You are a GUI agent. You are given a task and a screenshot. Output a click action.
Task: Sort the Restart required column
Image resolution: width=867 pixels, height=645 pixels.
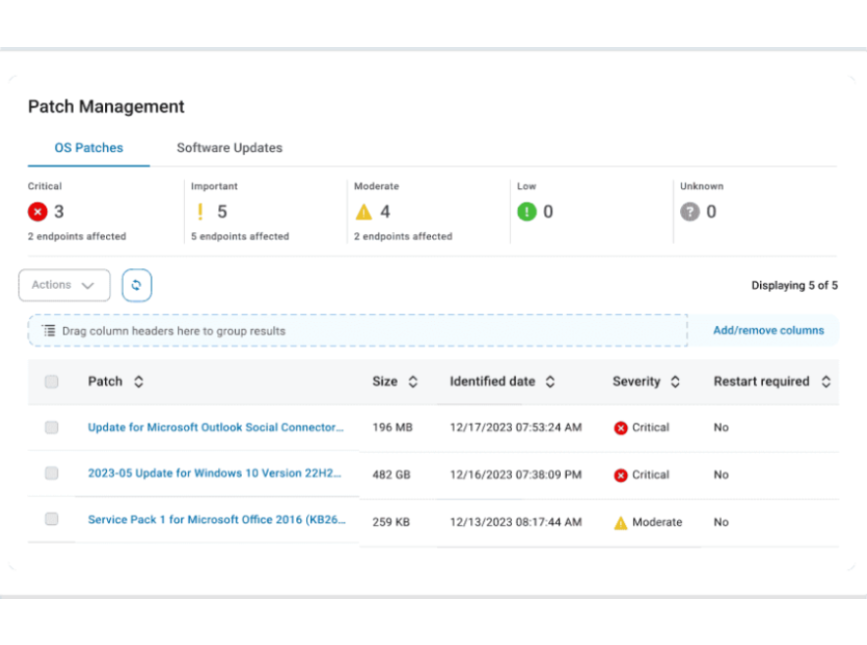826,382
